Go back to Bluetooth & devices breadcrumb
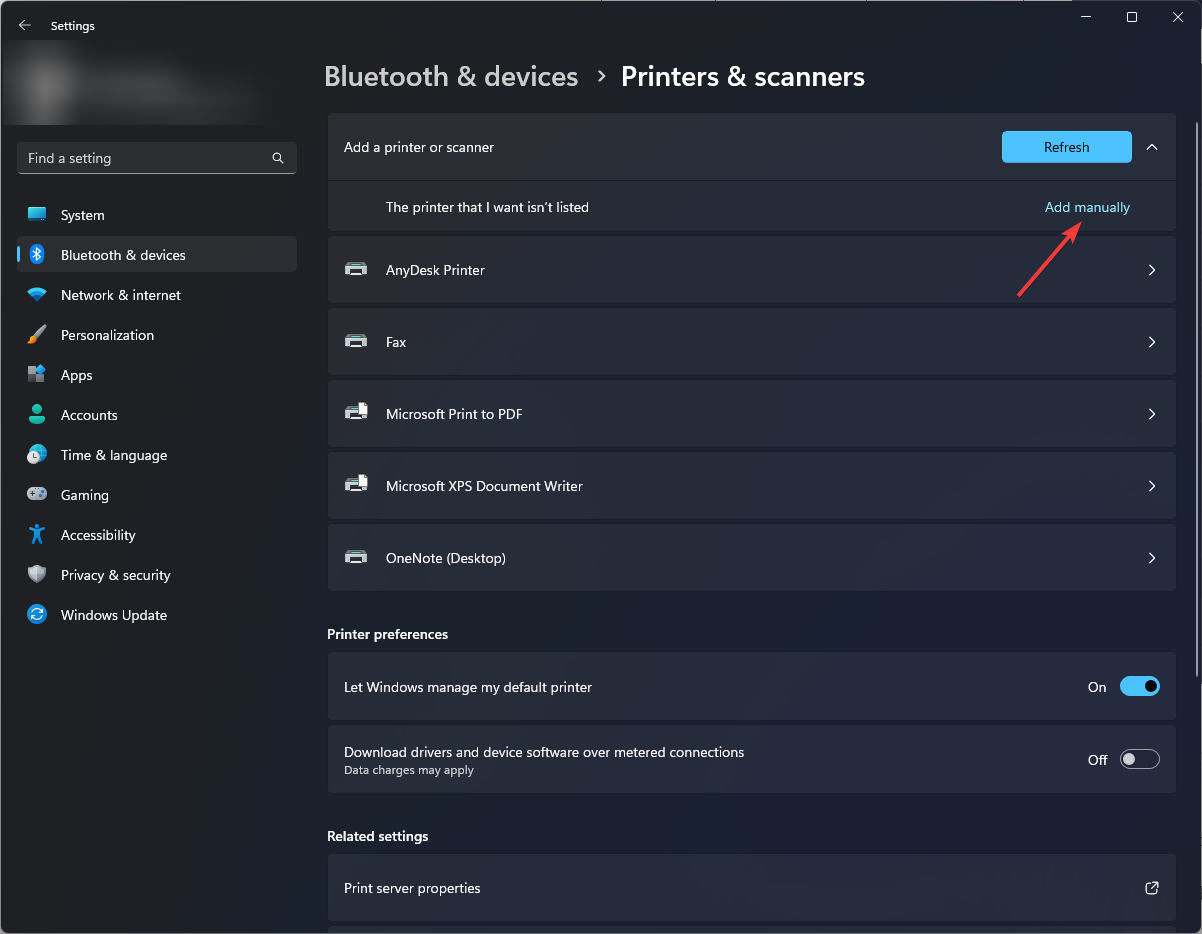Viewport: 1202px width, 934px height. tap(451, 77)
